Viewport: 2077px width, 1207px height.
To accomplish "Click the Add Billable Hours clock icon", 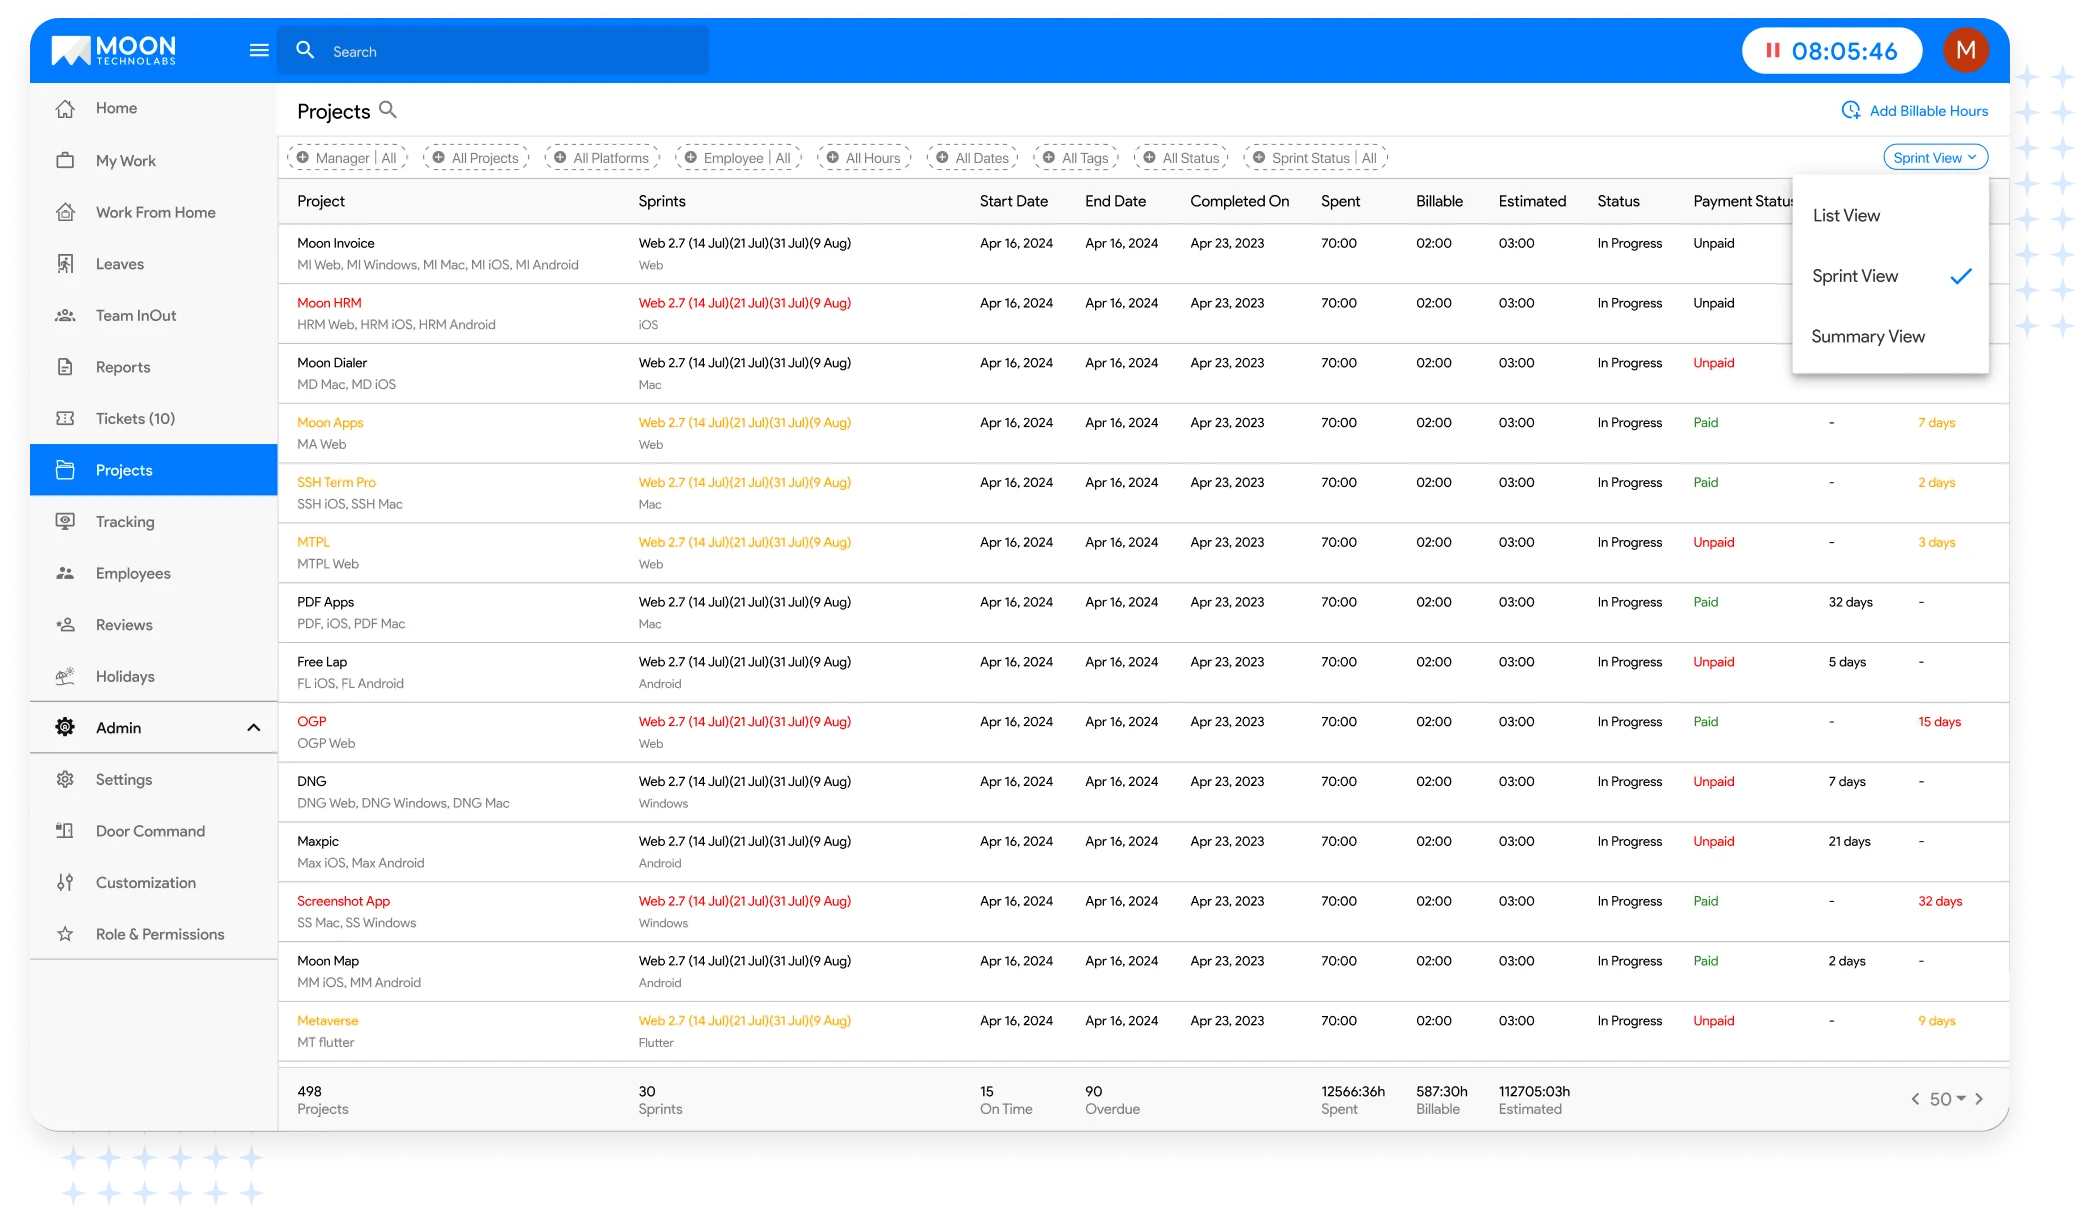I will coord(1851,110).
